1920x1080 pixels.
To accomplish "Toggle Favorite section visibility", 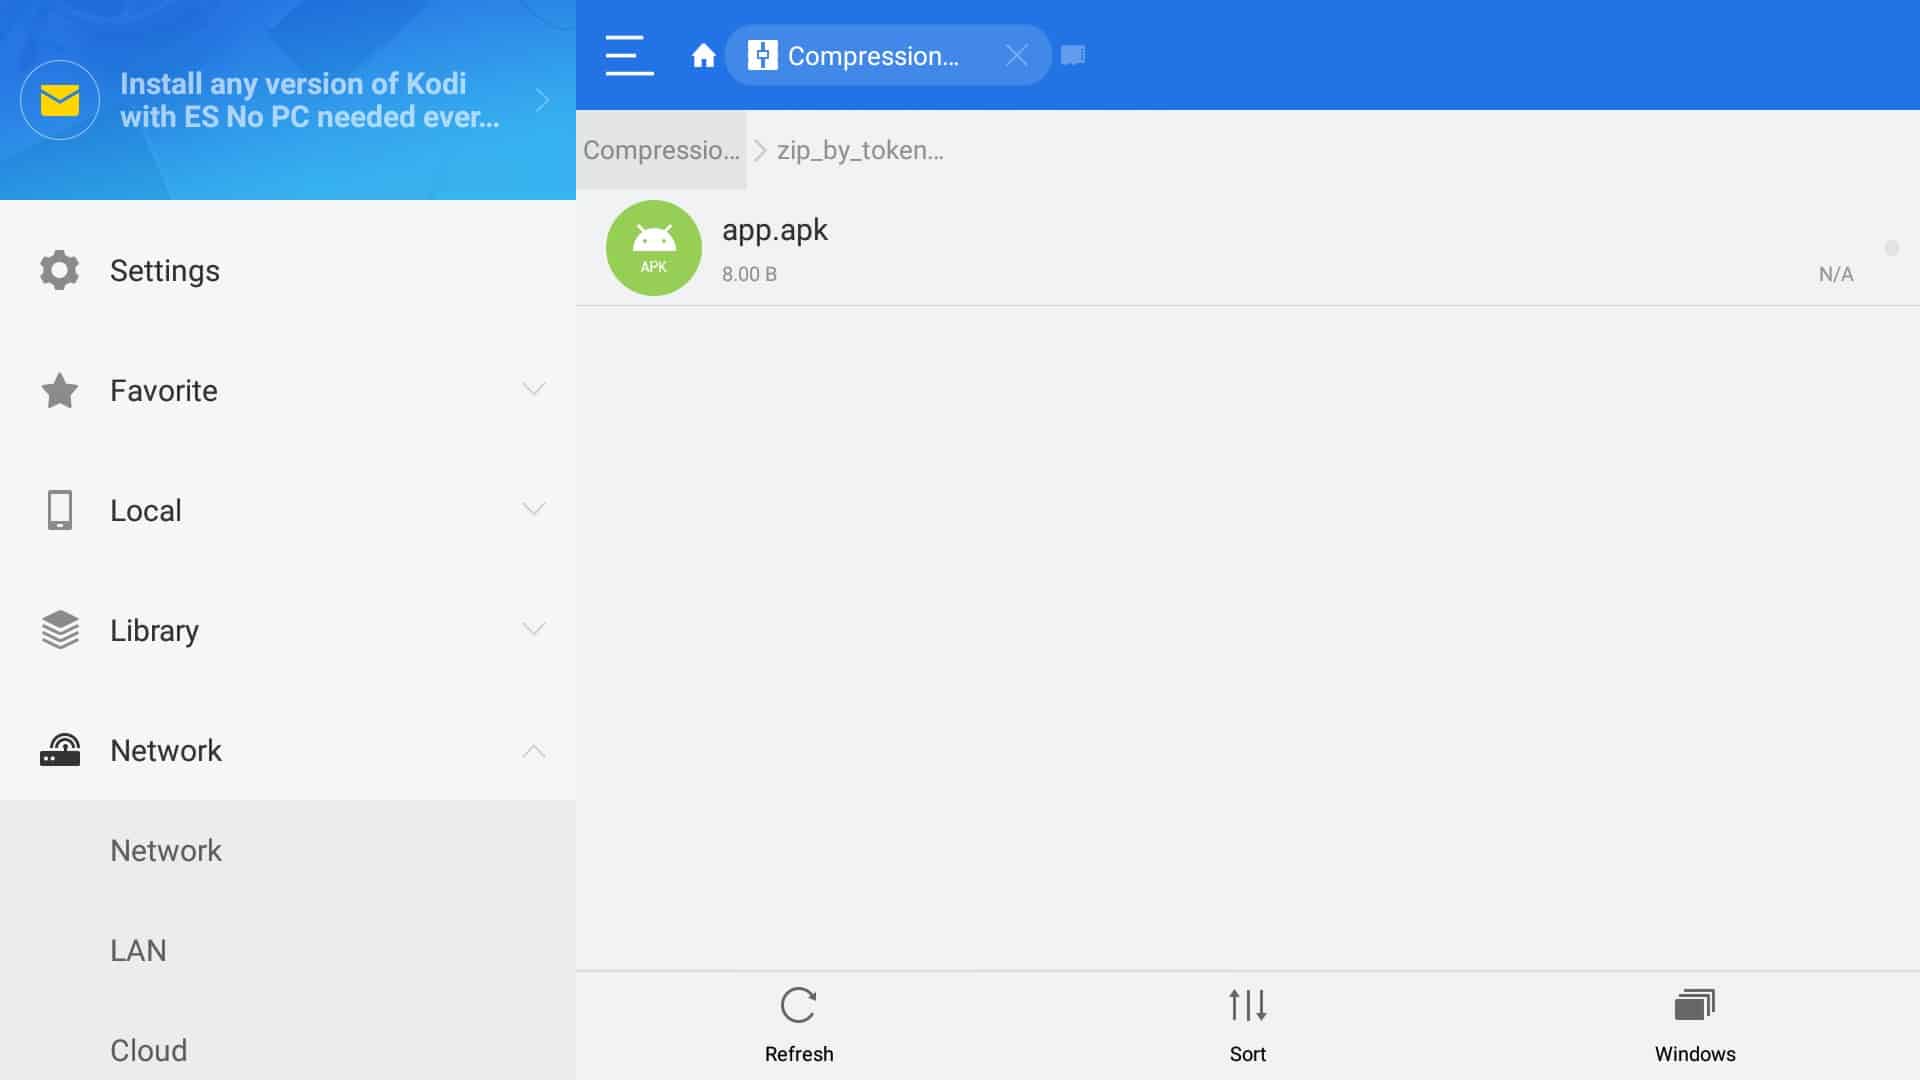I will click(534, 389).
